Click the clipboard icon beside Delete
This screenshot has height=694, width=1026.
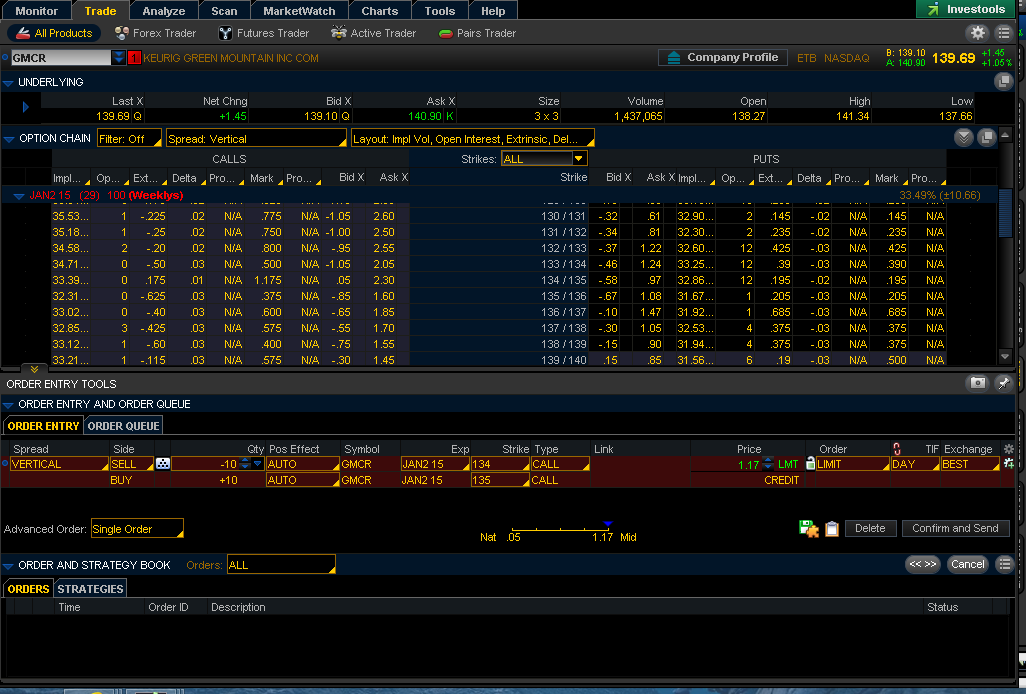(x=832, y=529)
